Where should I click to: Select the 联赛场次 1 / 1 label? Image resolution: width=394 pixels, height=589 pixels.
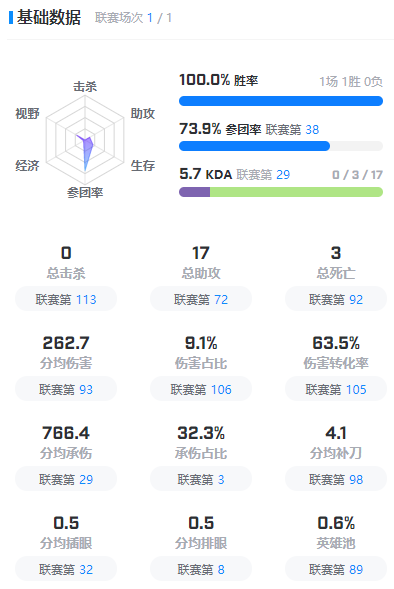click(x=133, y=18)
